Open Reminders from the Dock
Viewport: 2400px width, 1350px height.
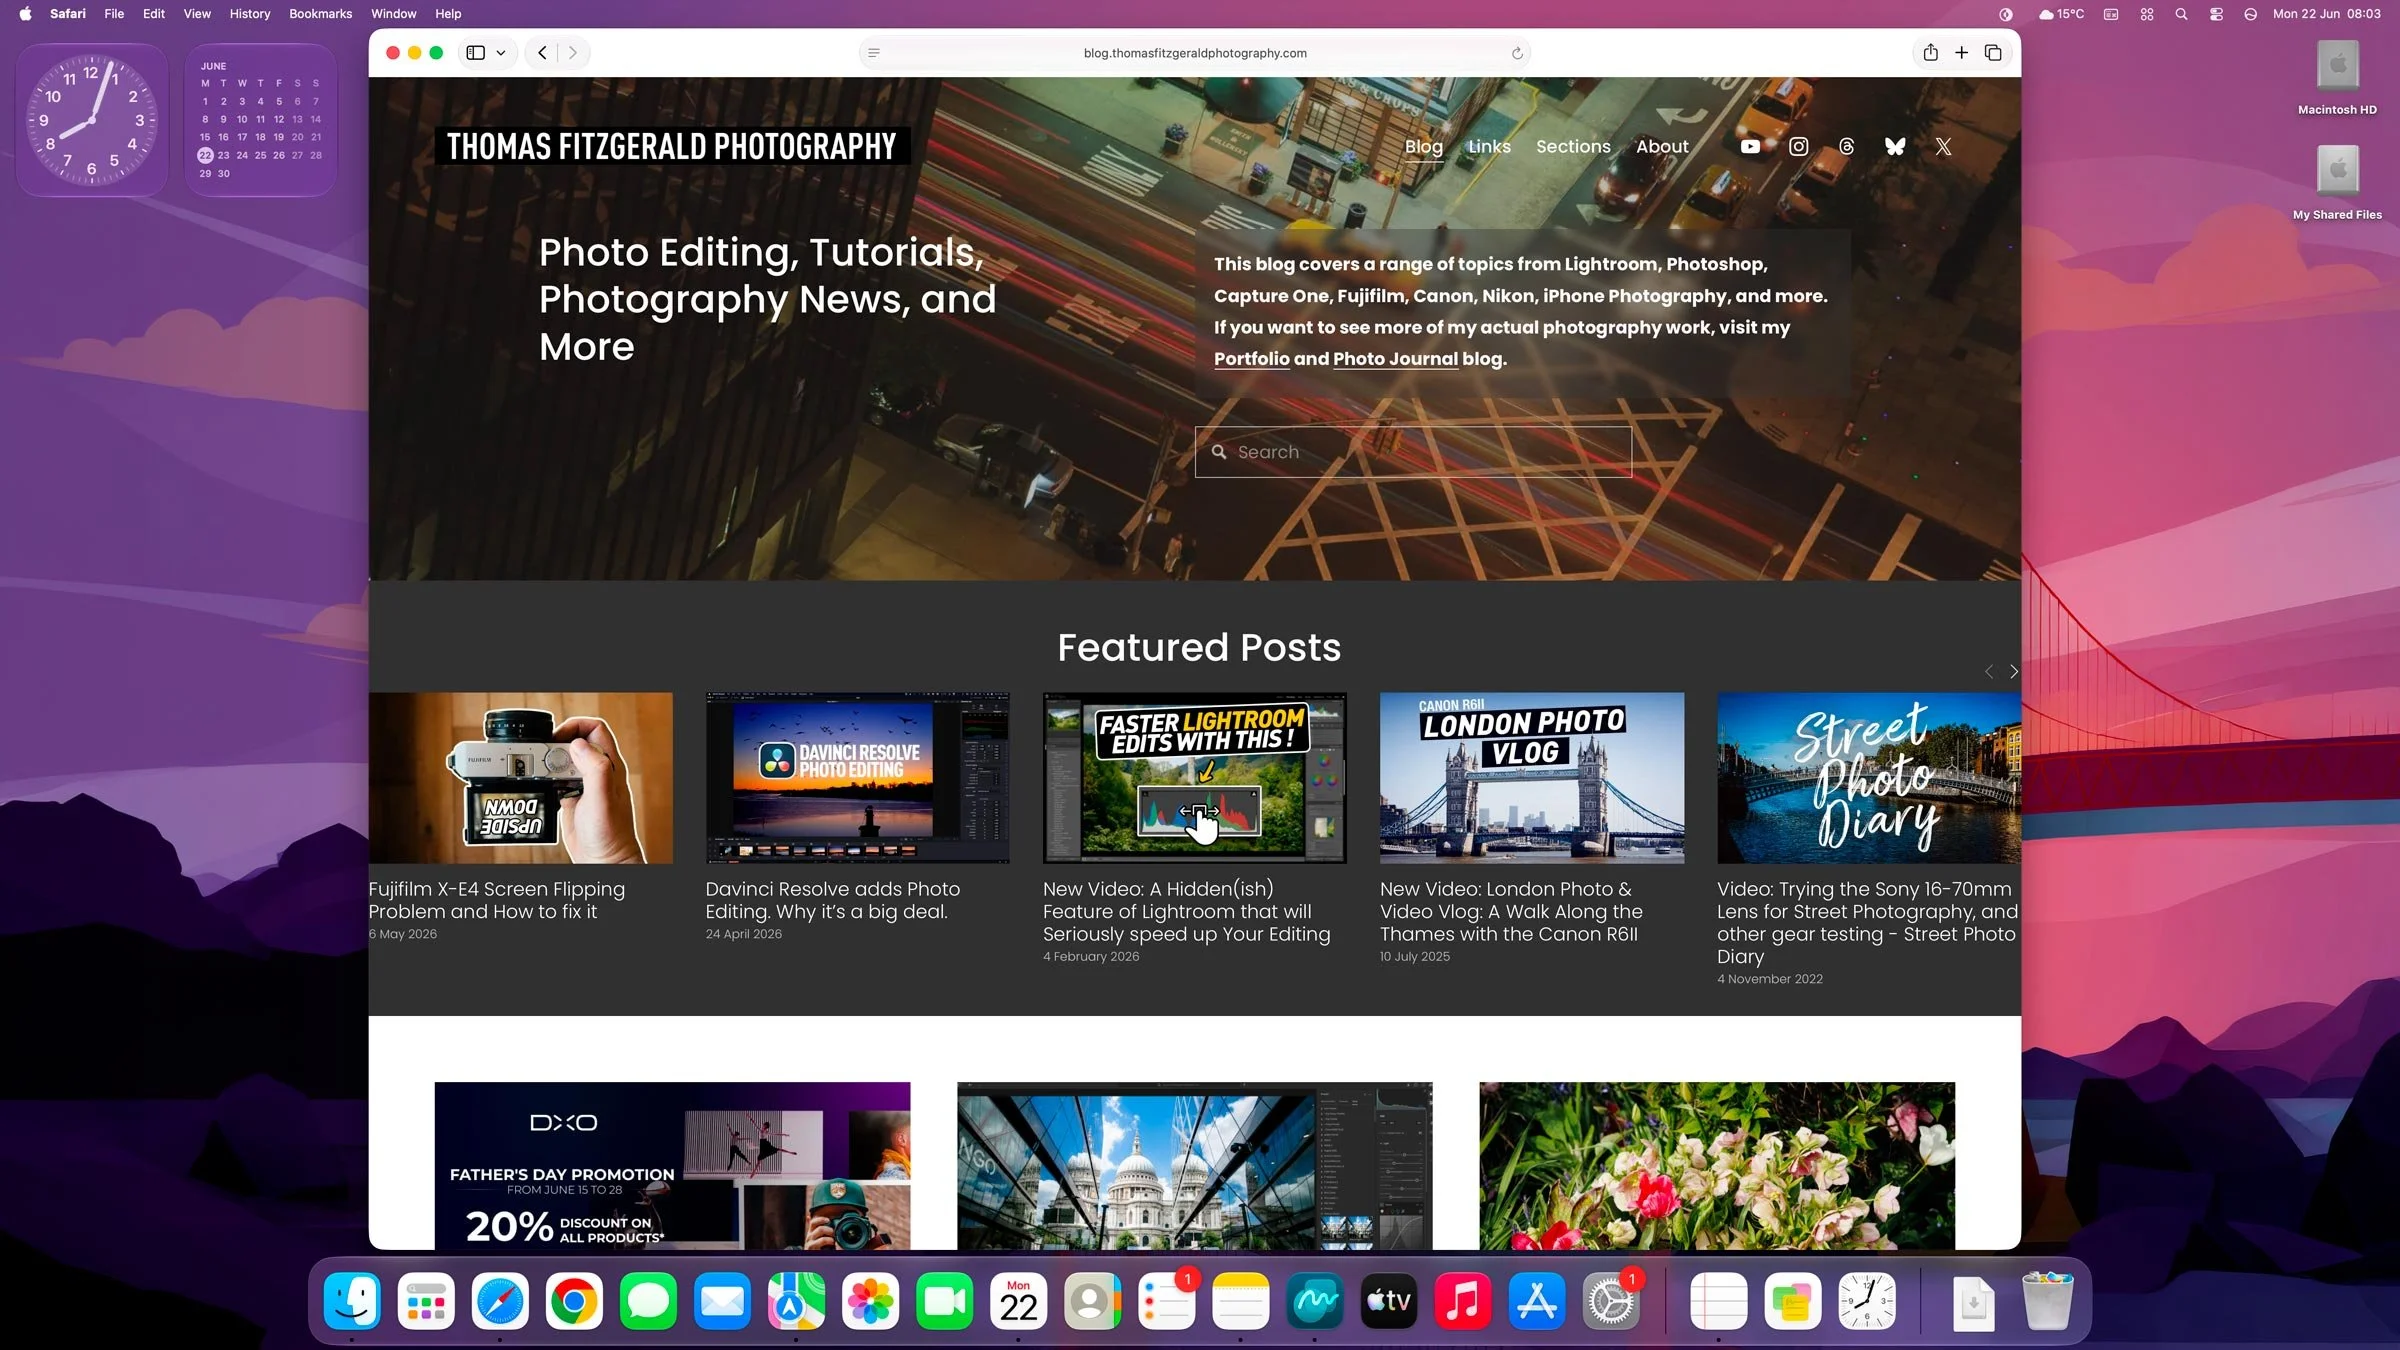click(1166, 1301)
